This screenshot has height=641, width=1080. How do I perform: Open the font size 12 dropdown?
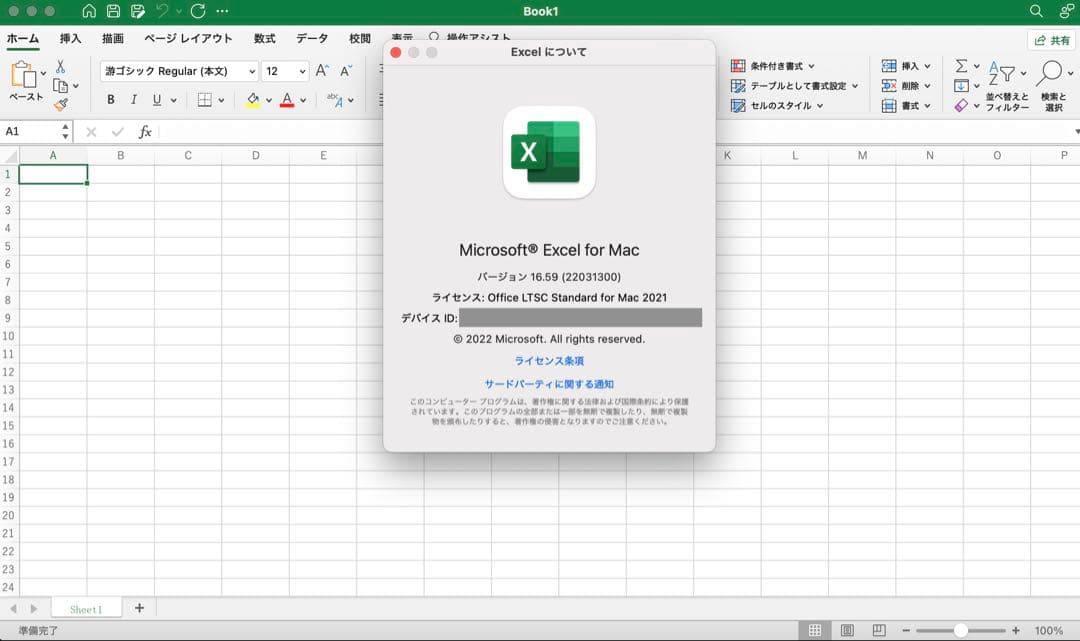pyautogui.click(x=283, y=71)
